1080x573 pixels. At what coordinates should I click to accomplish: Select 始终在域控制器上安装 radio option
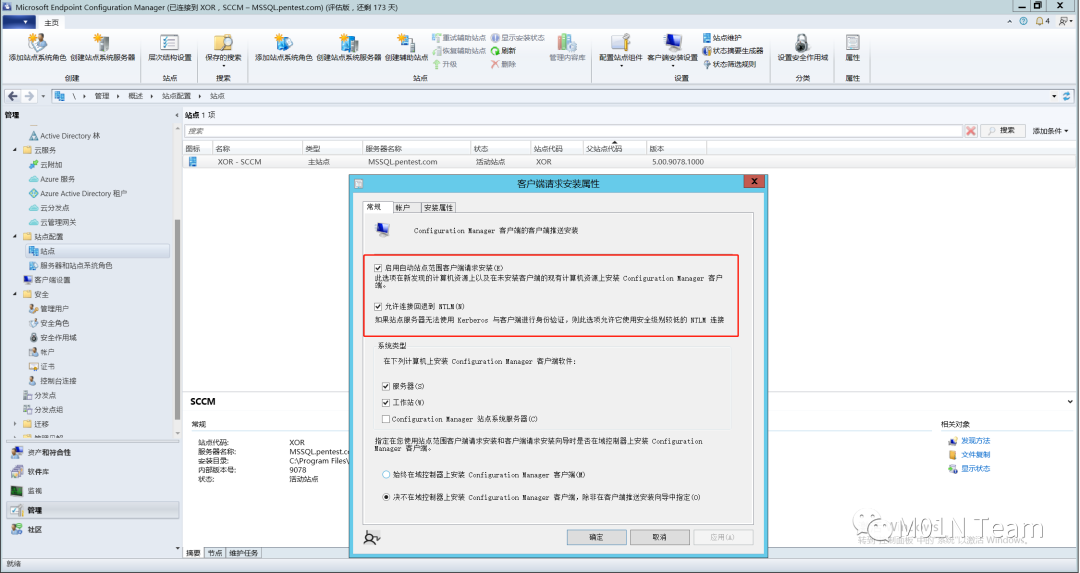tap(386, 475)
